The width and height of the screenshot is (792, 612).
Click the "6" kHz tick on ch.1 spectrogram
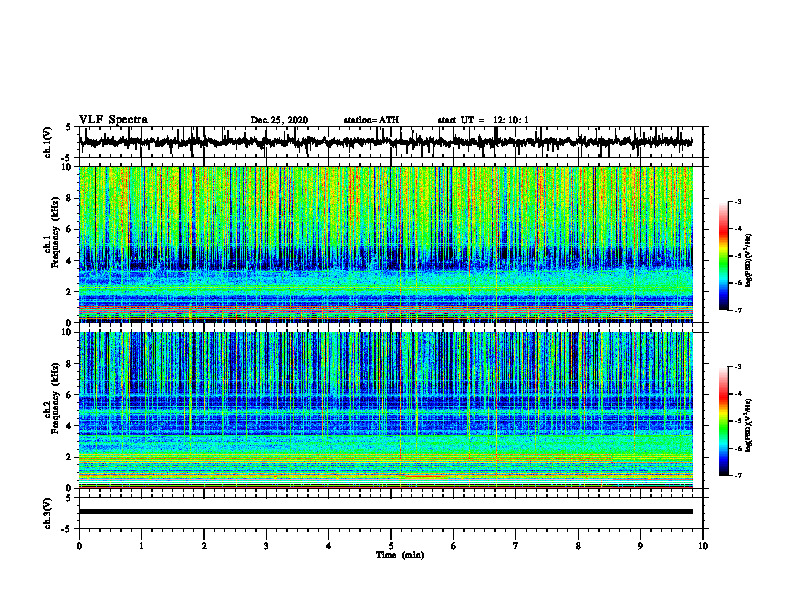point(69,230)
